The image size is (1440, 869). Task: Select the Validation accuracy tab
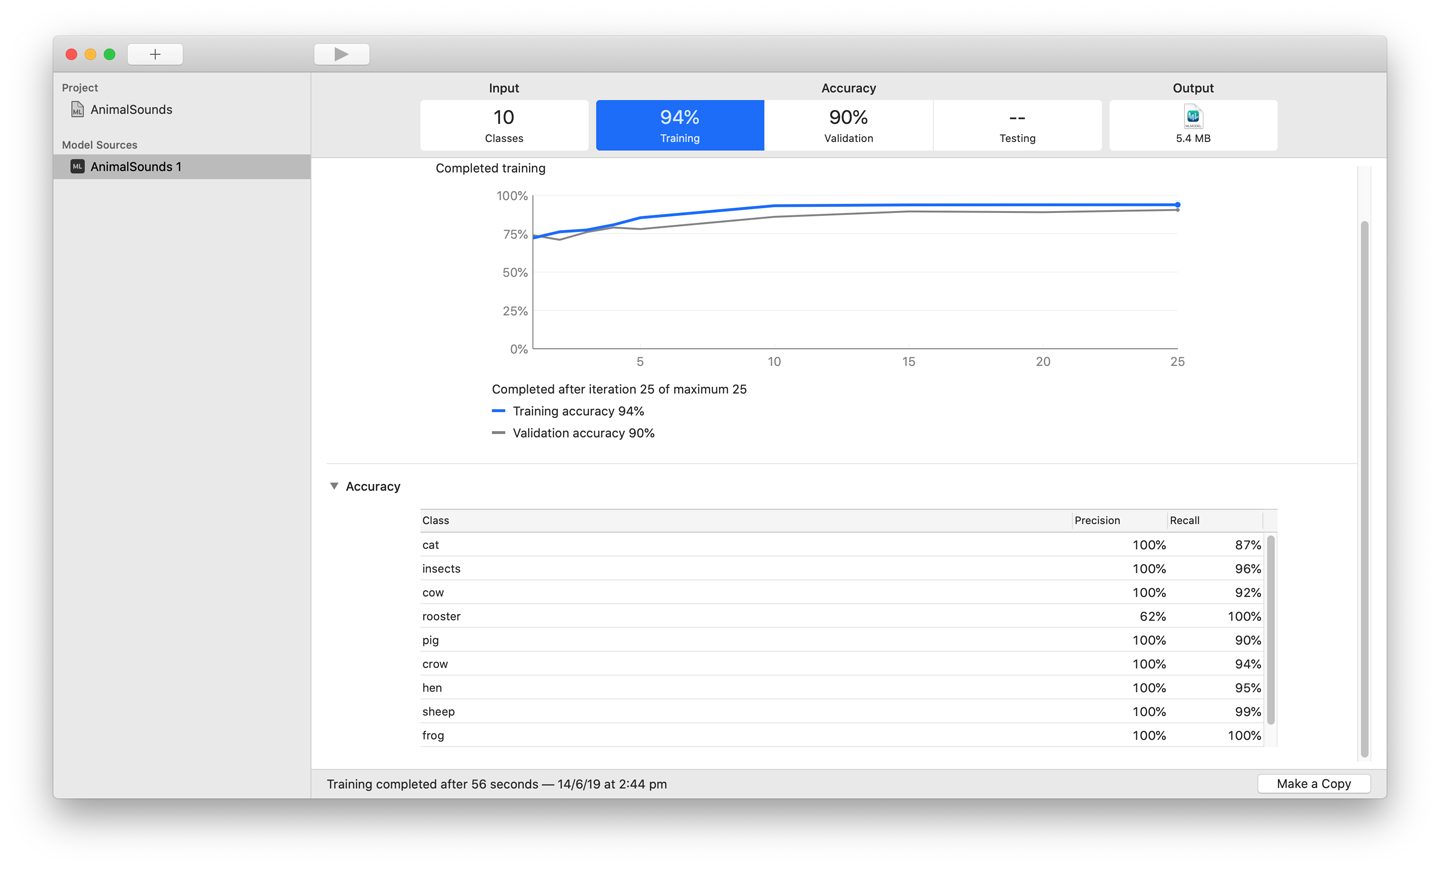(849, 125)
